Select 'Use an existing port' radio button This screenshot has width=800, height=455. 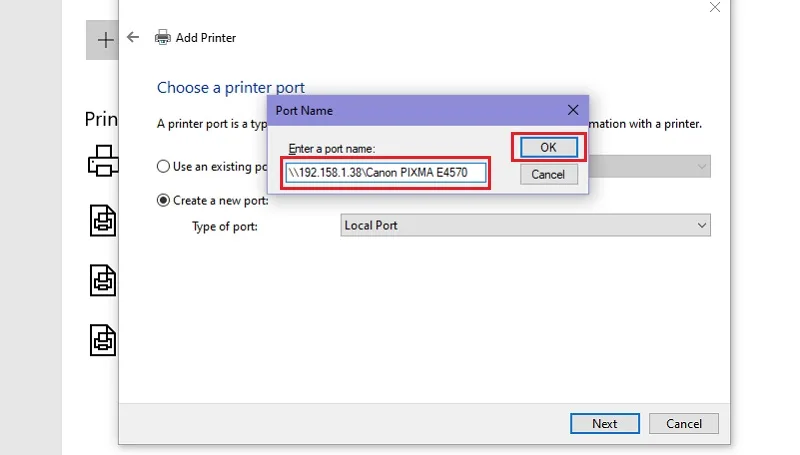[163, 166]
